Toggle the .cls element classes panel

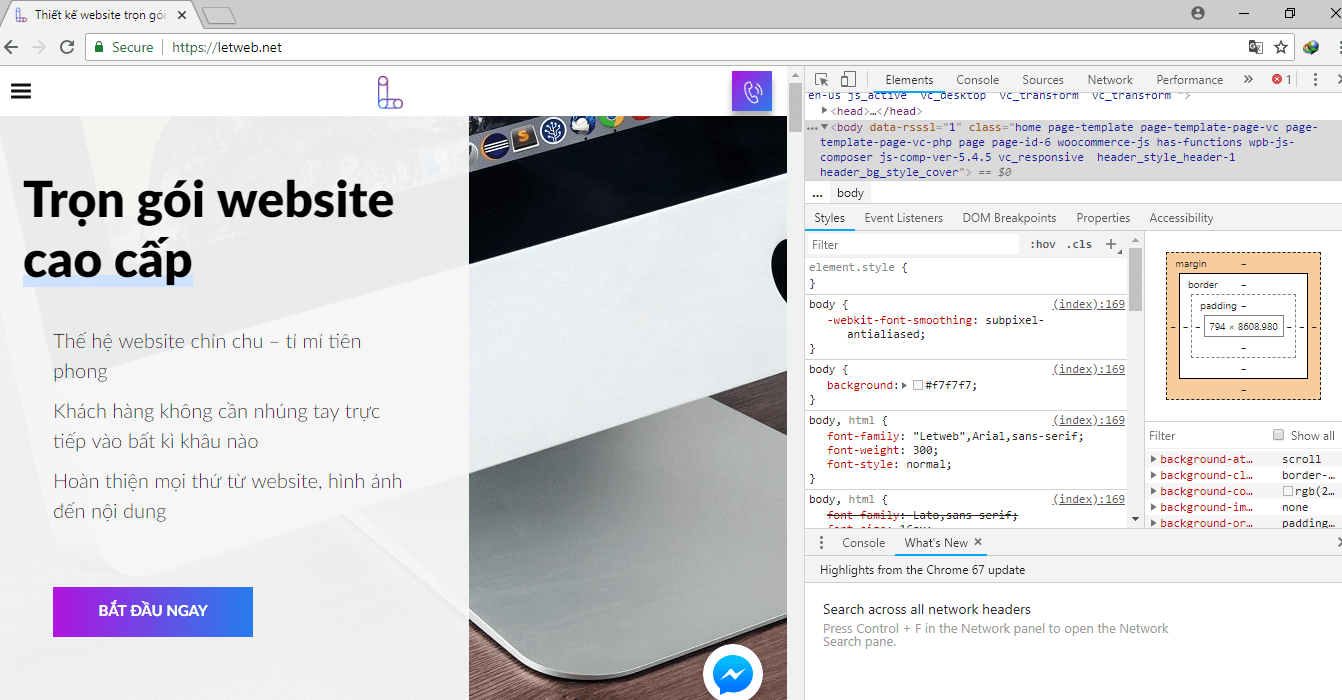[x=1079, y=244]
